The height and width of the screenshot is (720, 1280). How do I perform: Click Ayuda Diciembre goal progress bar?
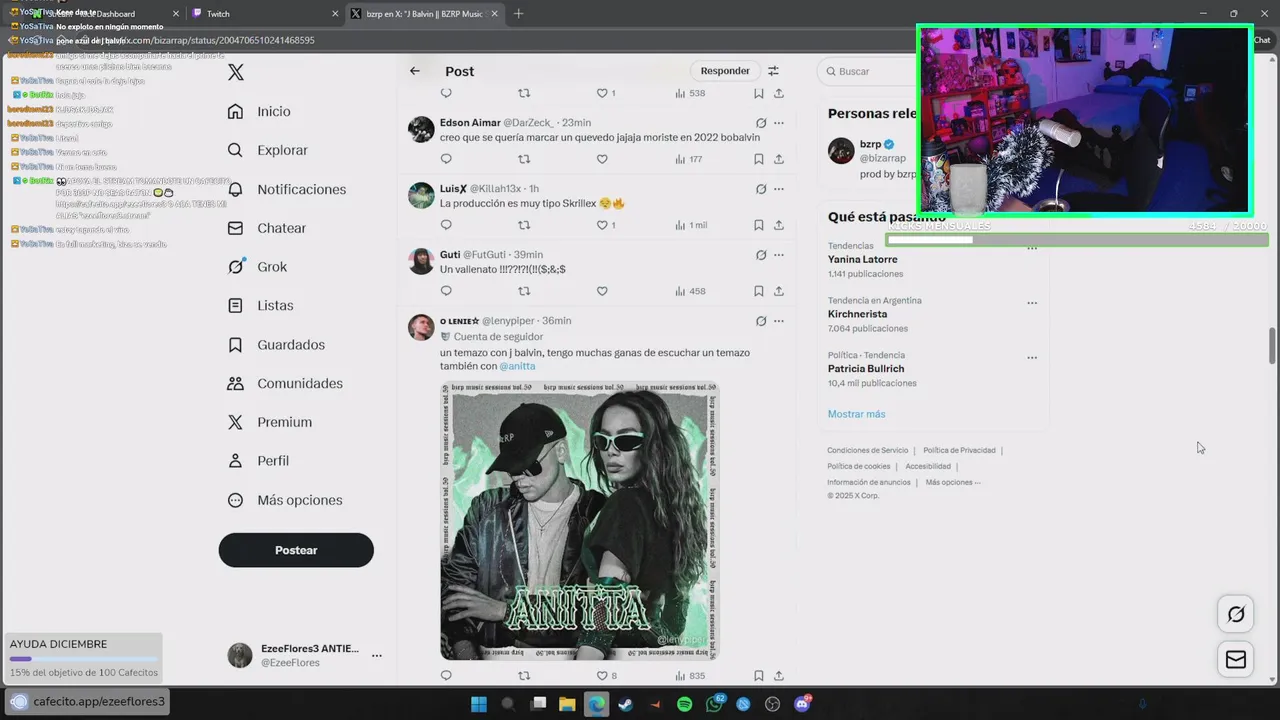point(83,659)
